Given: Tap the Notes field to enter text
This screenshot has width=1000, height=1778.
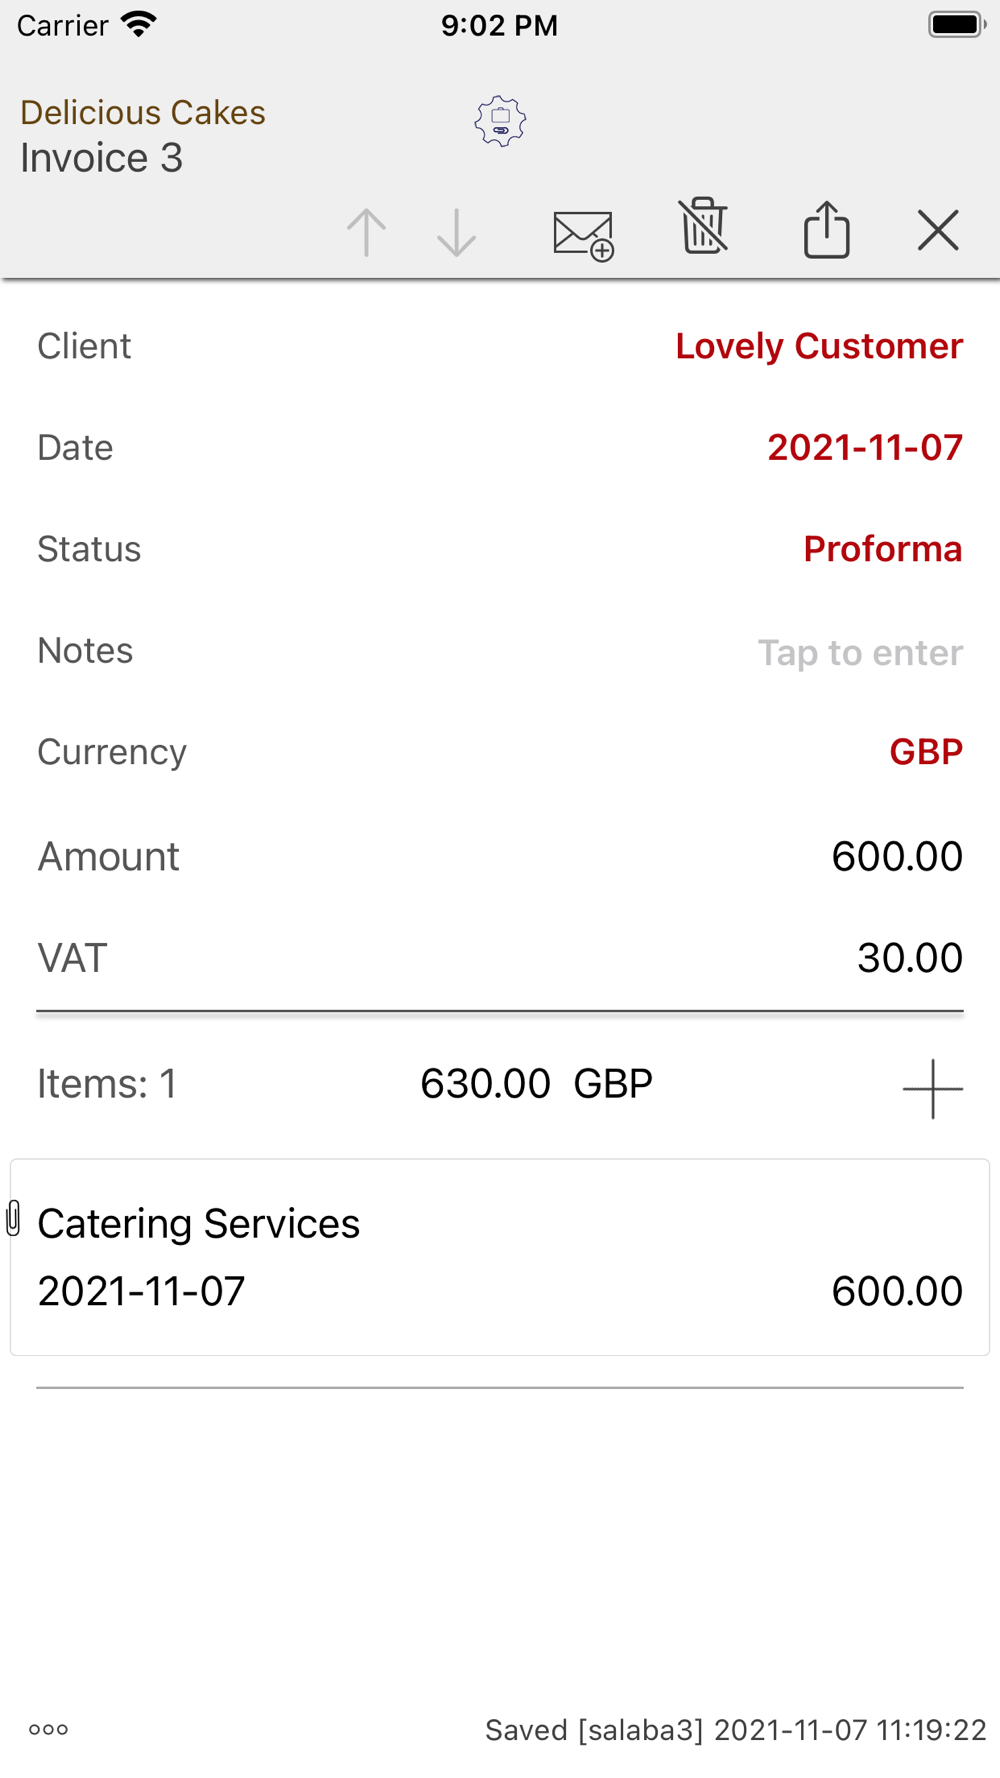Looking at the screenshot, I should tap(860, 652).
